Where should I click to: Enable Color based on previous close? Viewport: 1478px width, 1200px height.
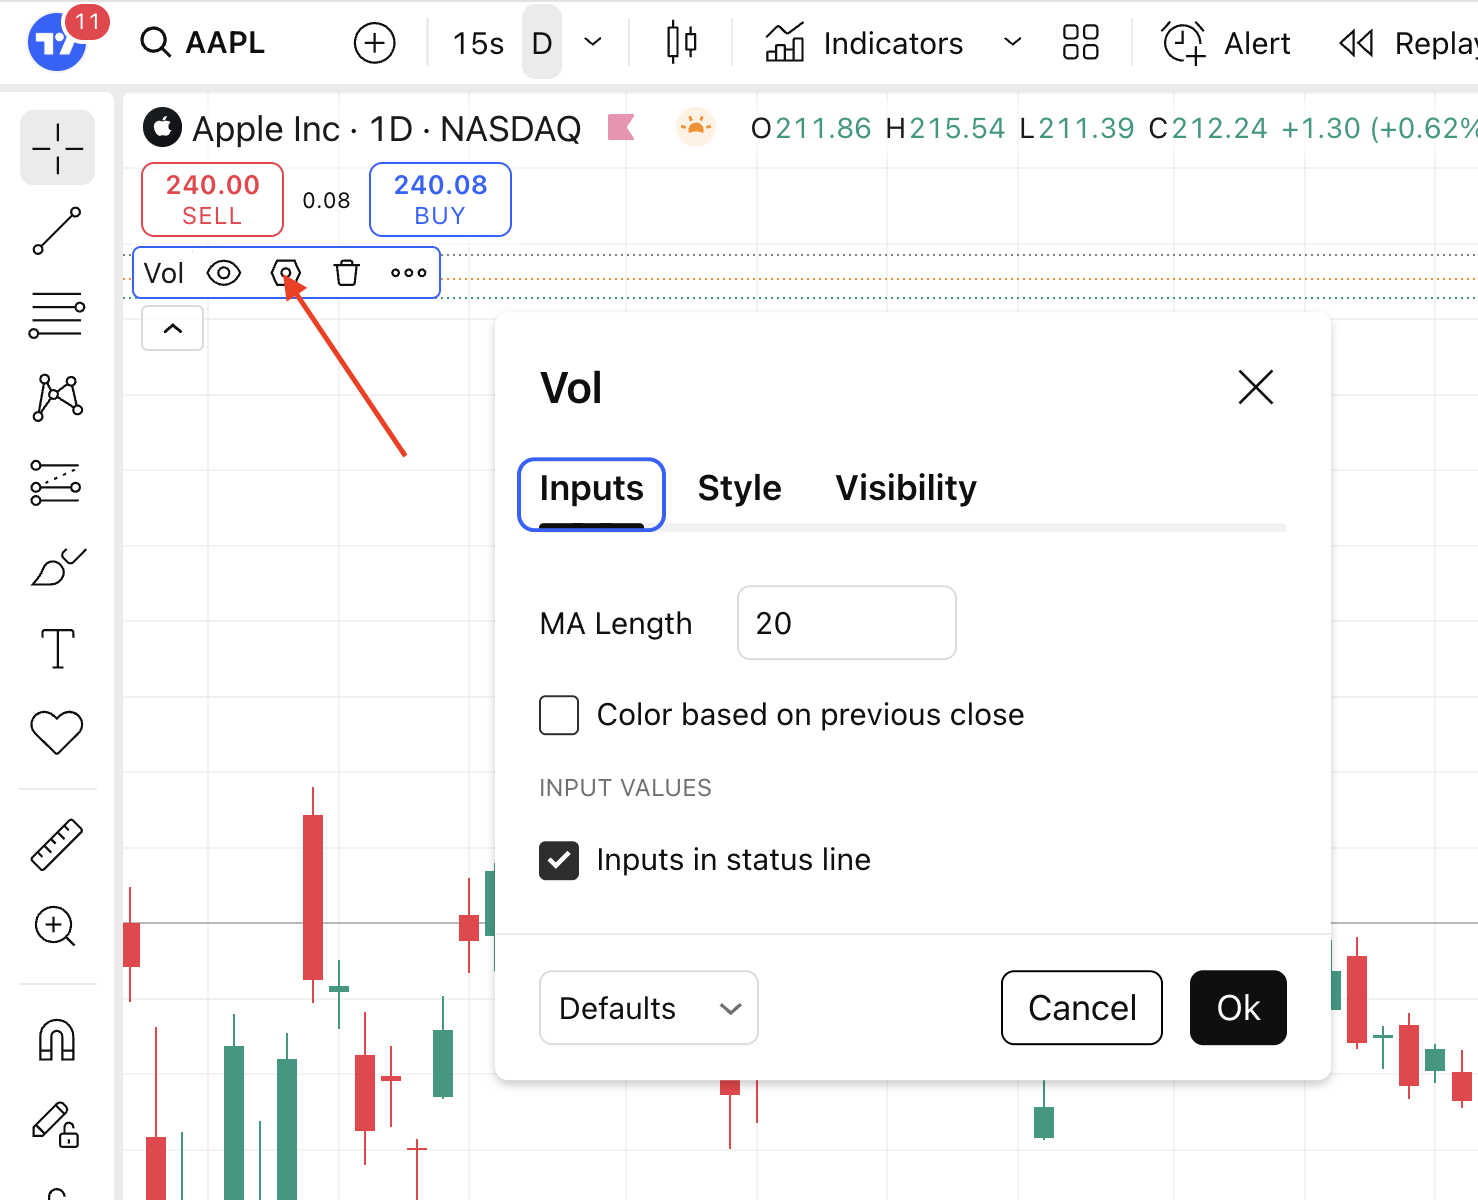tap(559, 715)
